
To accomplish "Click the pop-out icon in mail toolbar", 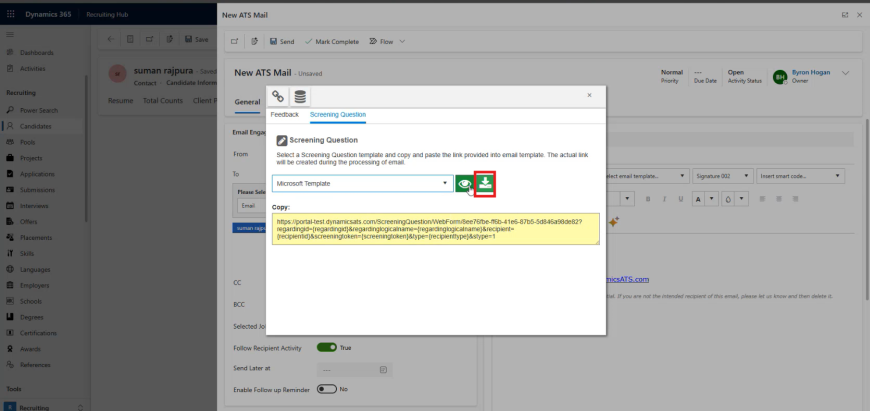I will (x=235, y=42).
